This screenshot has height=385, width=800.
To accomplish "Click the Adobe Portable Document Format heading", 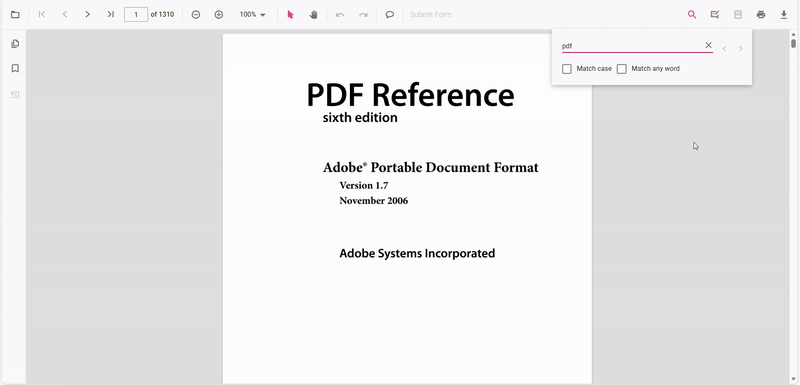I will pos(431,167).
